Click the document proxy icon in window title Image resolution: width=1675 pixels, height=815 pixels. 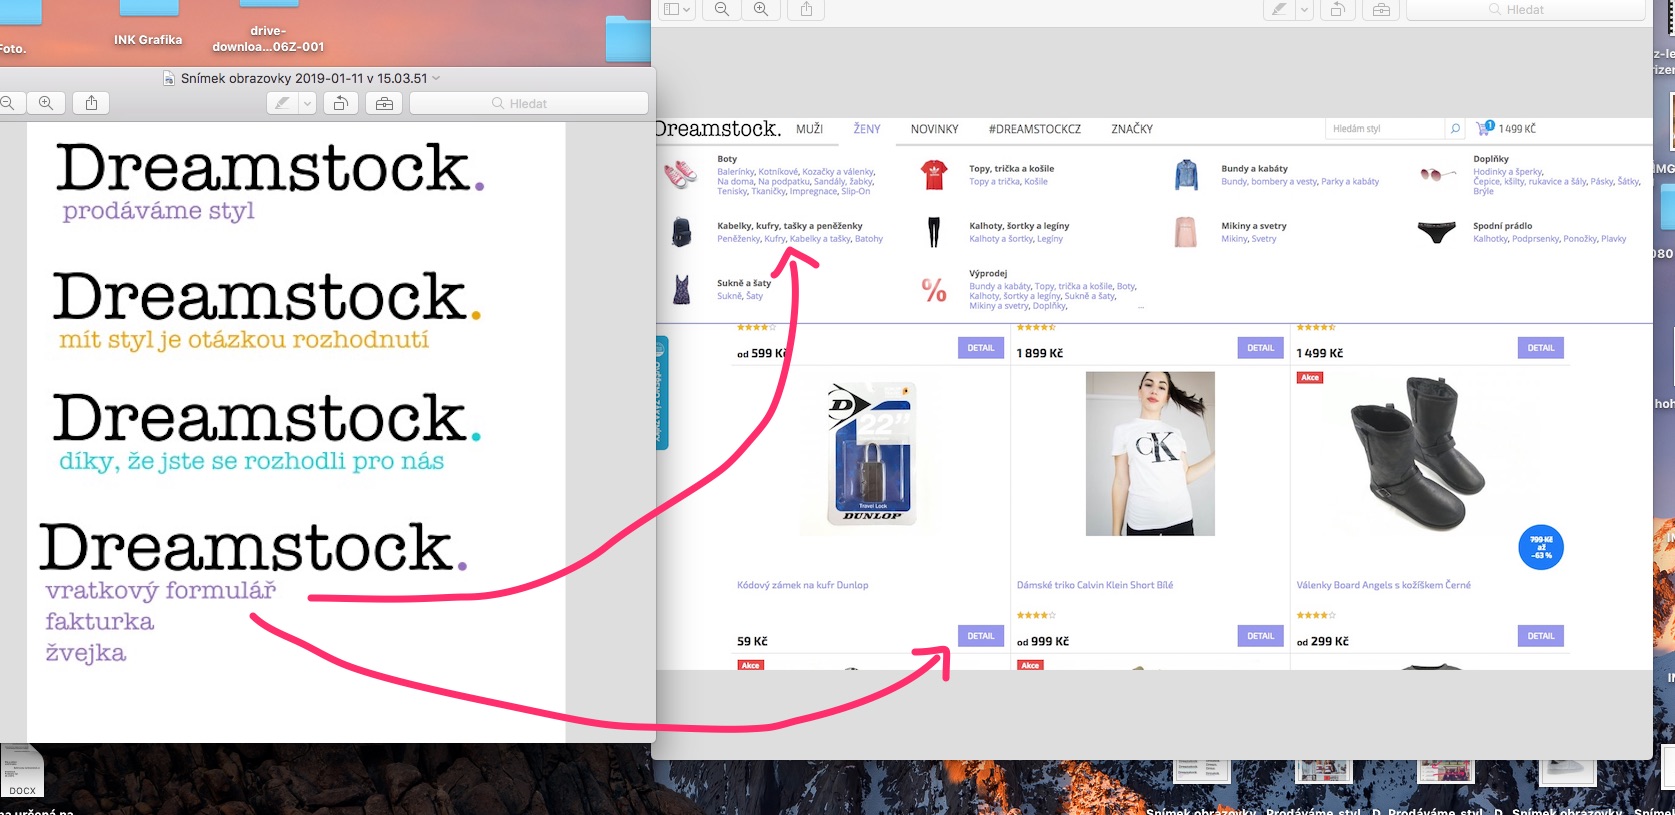click(x=169, y=78)
